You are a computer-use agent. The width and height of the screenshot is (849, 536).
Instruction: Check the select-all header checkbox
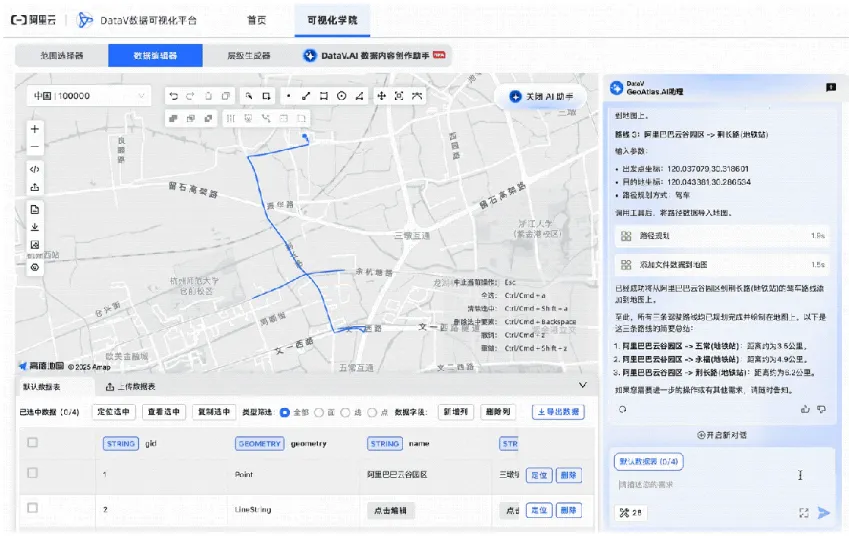32,442
